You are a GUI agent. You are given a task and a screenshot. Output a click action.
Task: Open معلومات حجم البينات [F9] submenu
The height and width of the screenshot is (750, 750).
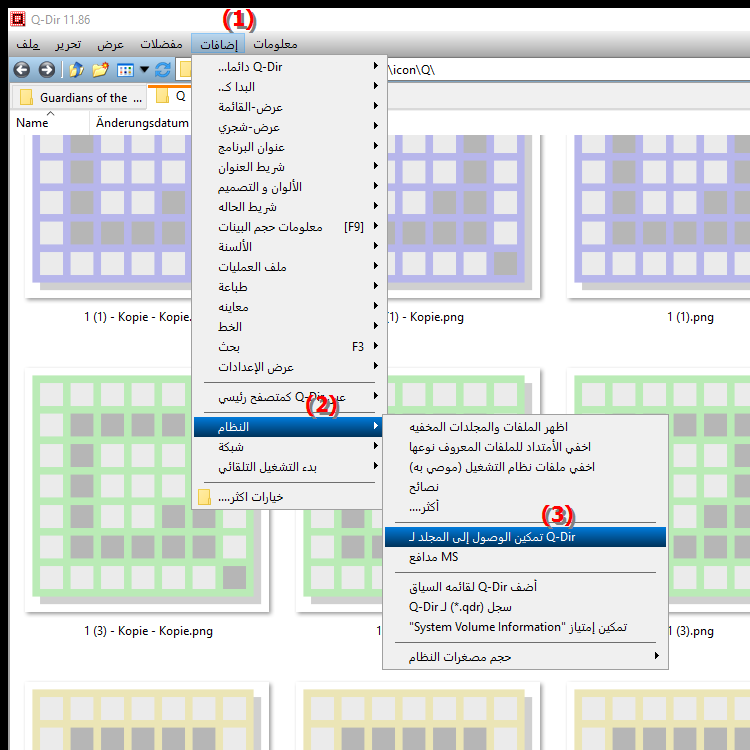pos(289,227)
